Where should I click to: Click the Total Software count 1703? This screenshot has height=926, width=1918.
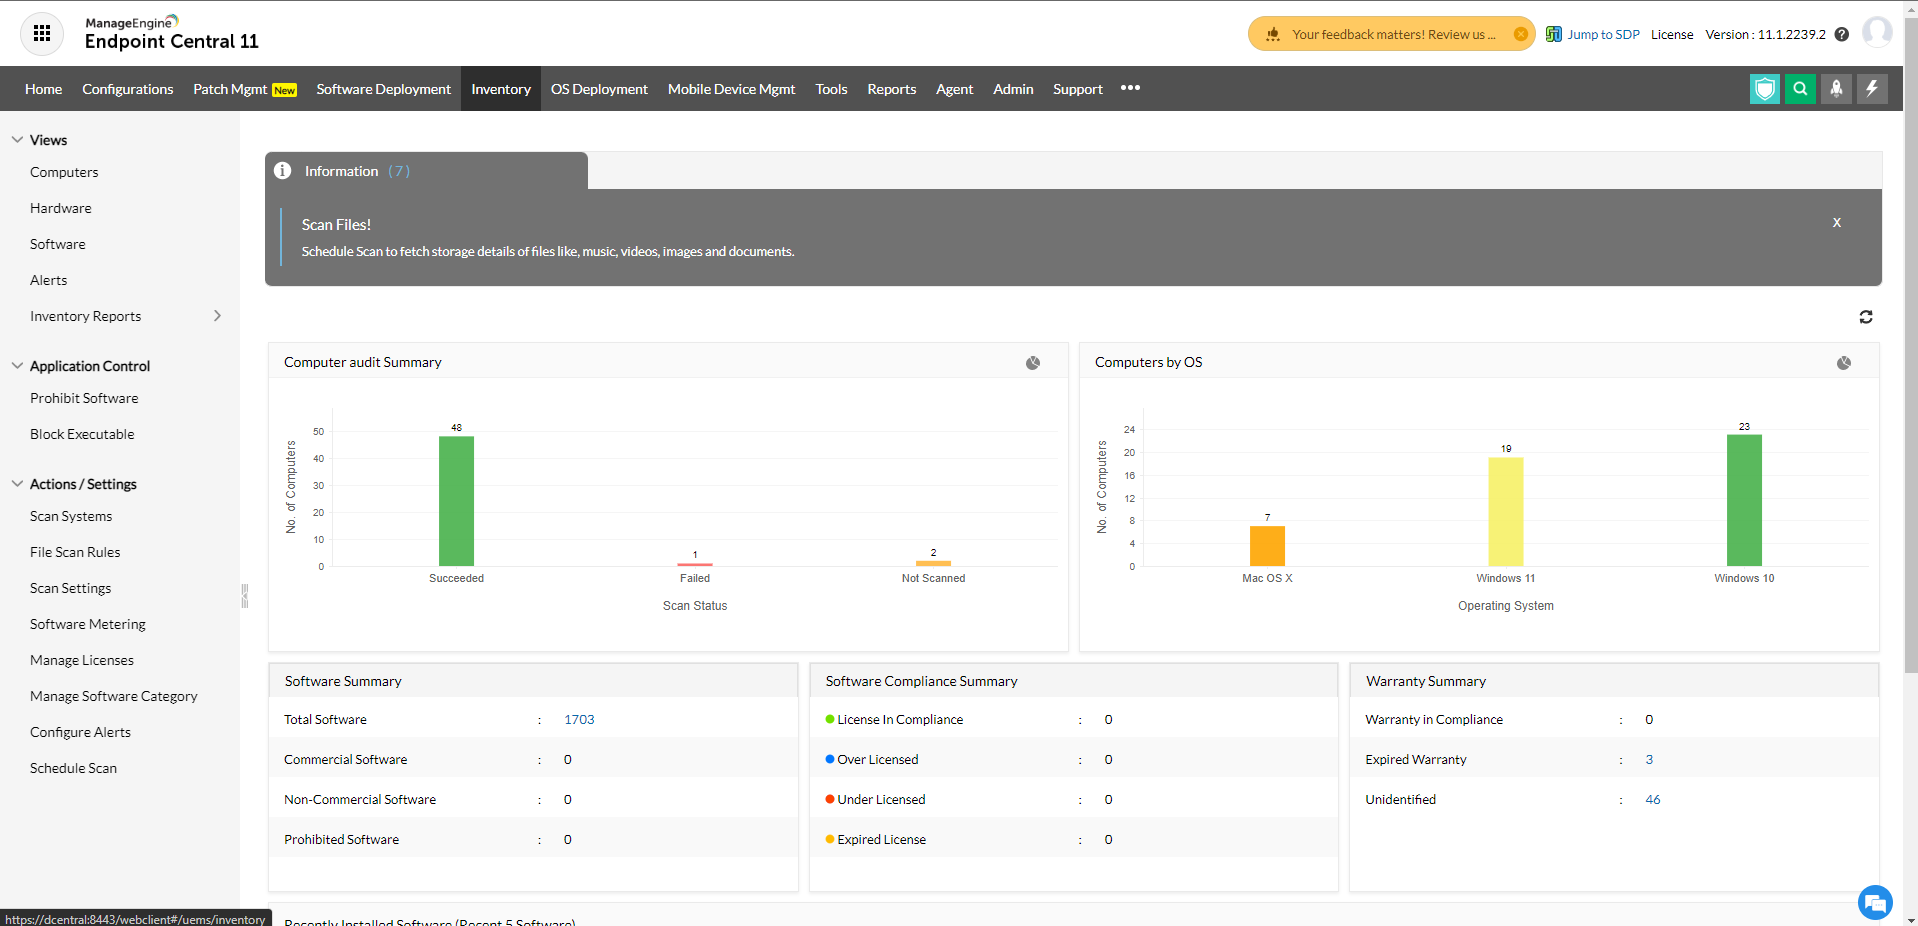pyautogui.click(x=579, y=720)
